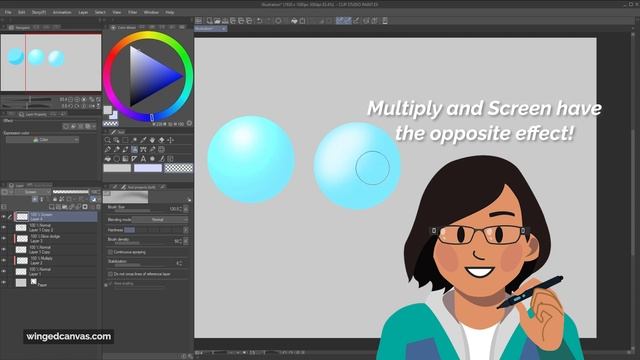This screenshot has width=640, height=360.
Task: Open color wheel settings circle icon
Action: coord(189,123)
